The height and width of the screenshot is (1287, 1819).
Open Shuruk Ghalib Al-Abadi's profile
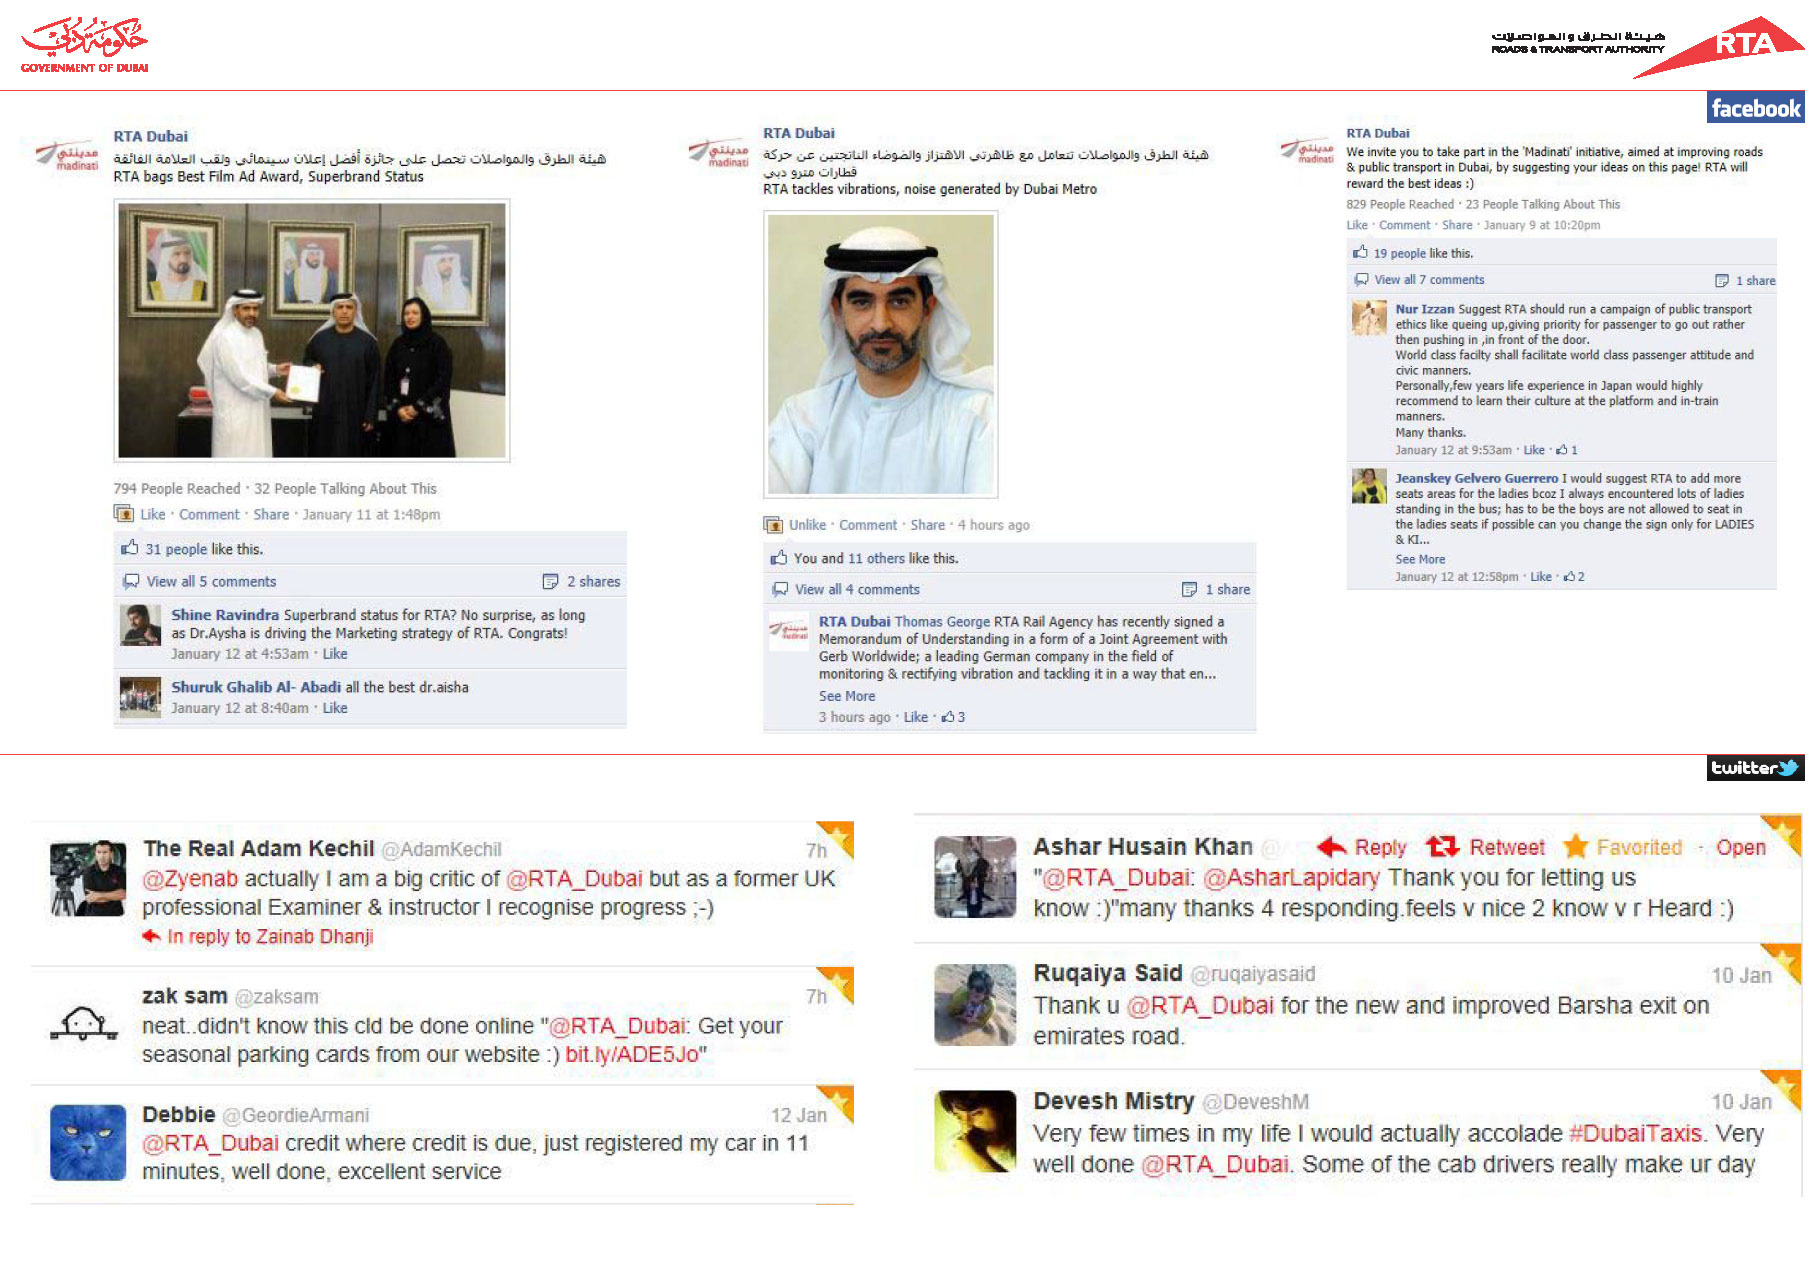pos(256,688)
